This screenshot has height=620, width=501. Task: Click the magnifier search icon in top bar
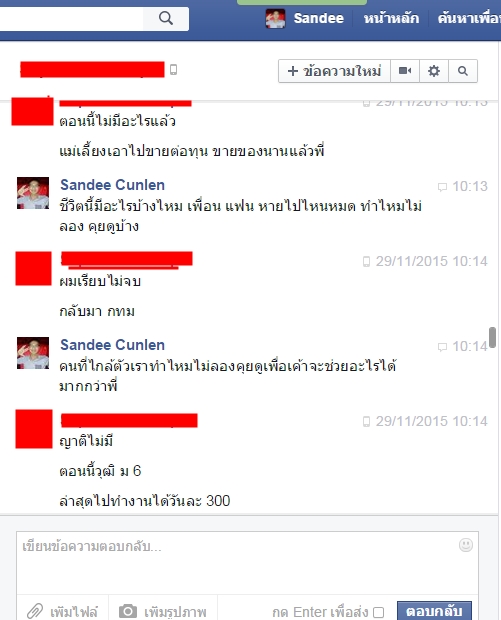pos(166,18)
